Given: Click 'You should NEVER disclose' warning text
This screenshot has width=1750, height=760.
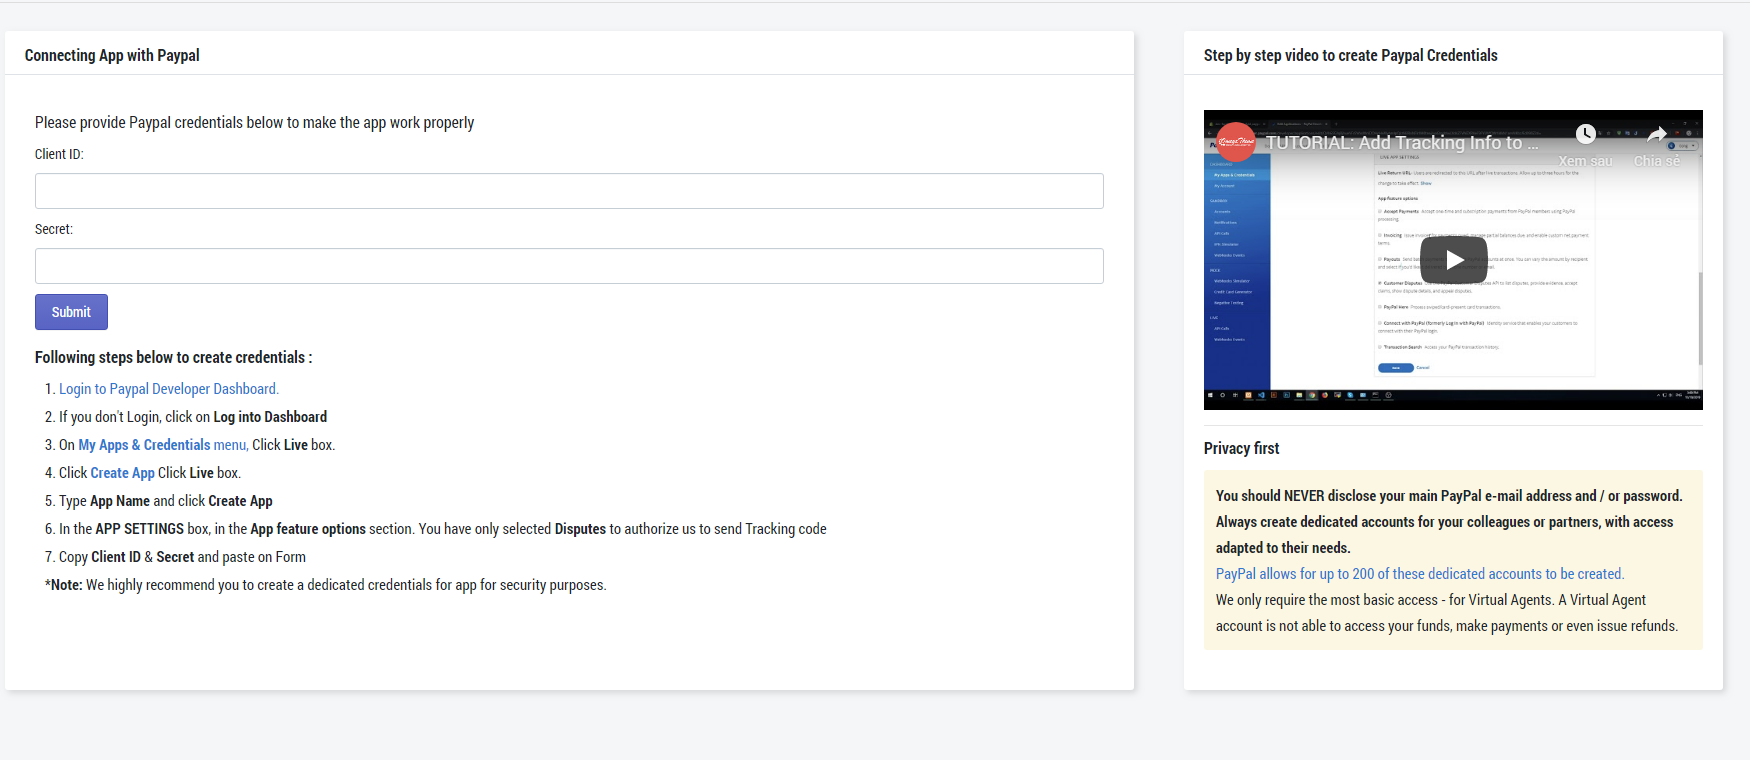Looking at the screenshot, I should pyautogui.click(x=1449, y=522).
